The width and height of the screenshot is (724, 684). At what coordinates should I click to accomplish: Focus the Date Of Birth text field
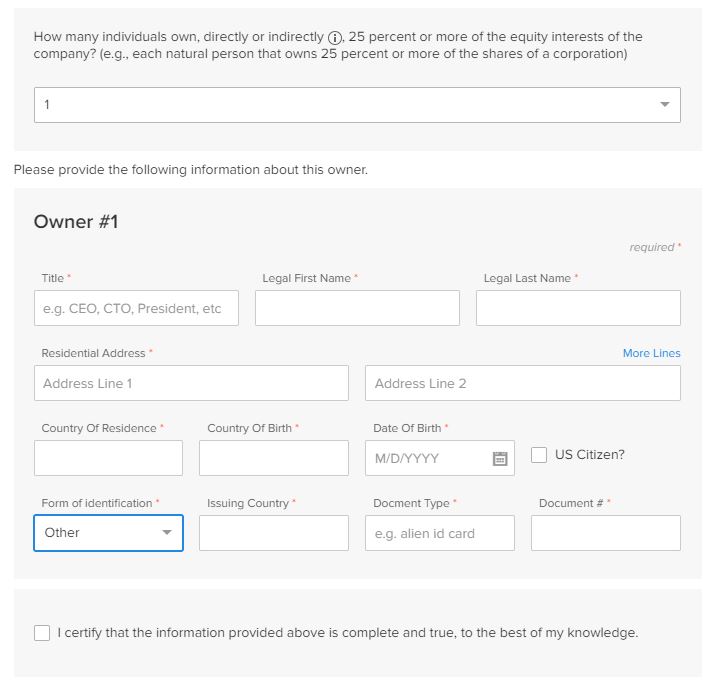tap(429, 458)
